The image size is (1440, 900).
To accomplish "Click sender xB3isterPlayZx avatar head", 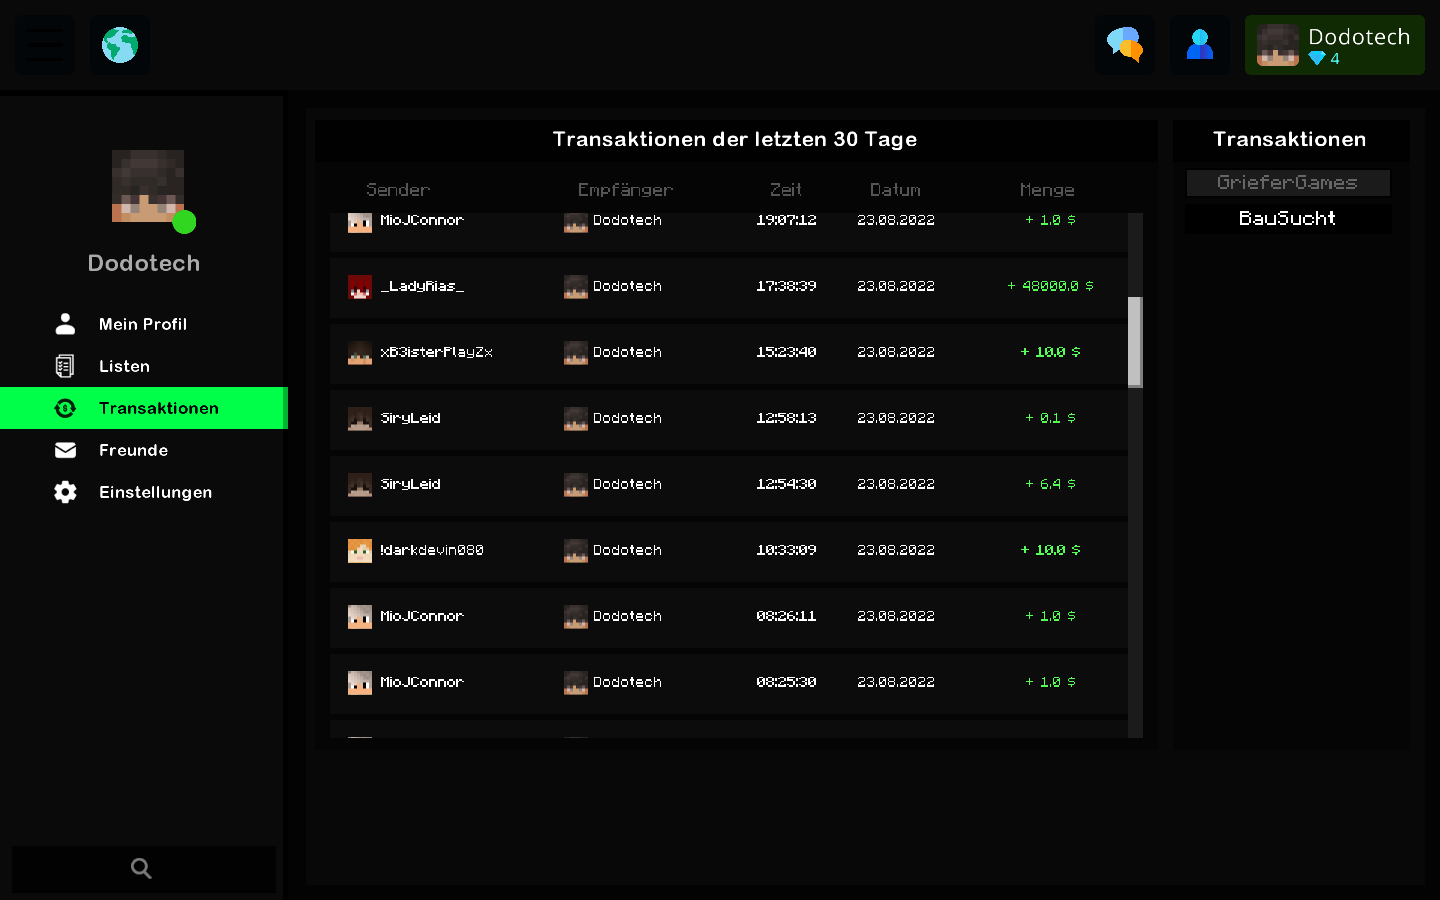I will click(x=360, y=353).
